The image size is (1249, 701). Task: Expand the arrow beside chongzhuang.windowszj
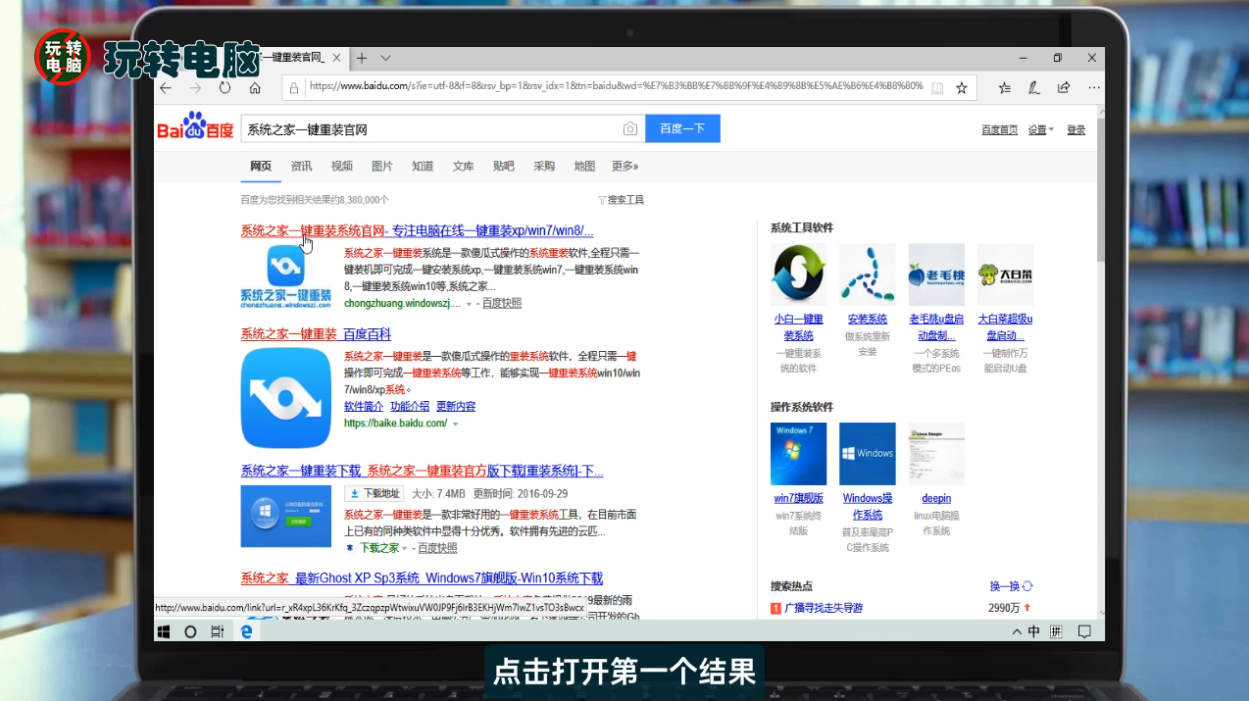tap(469, 303)
